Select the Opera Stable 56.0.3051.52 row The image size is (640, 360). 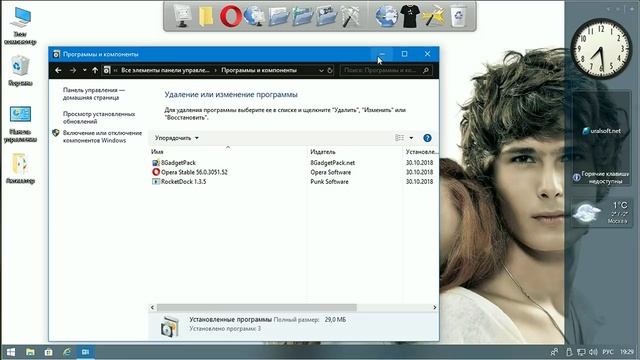click(x=293, y=172)
